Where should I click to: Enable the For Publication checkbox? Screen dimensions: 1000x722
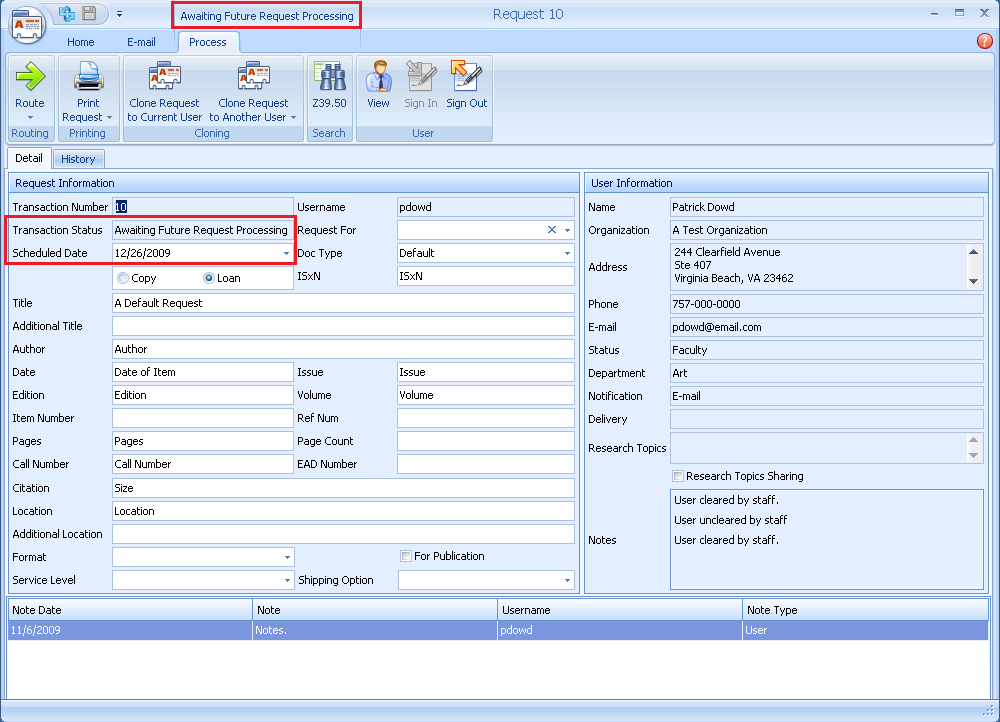405,556
